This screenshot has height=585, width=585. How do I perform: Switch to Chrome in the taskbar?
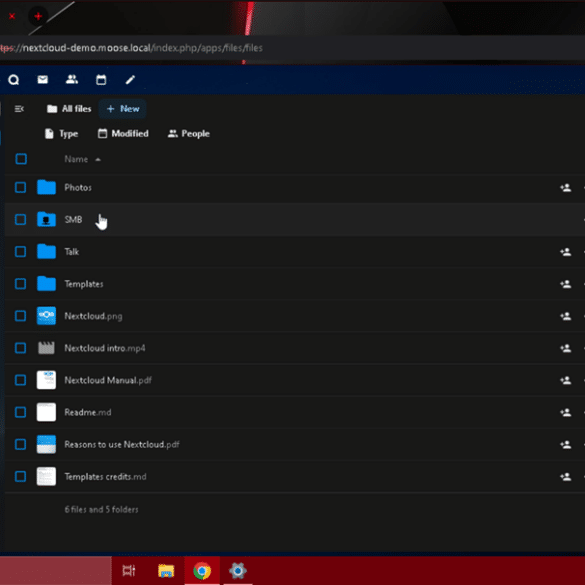[202, 570]
